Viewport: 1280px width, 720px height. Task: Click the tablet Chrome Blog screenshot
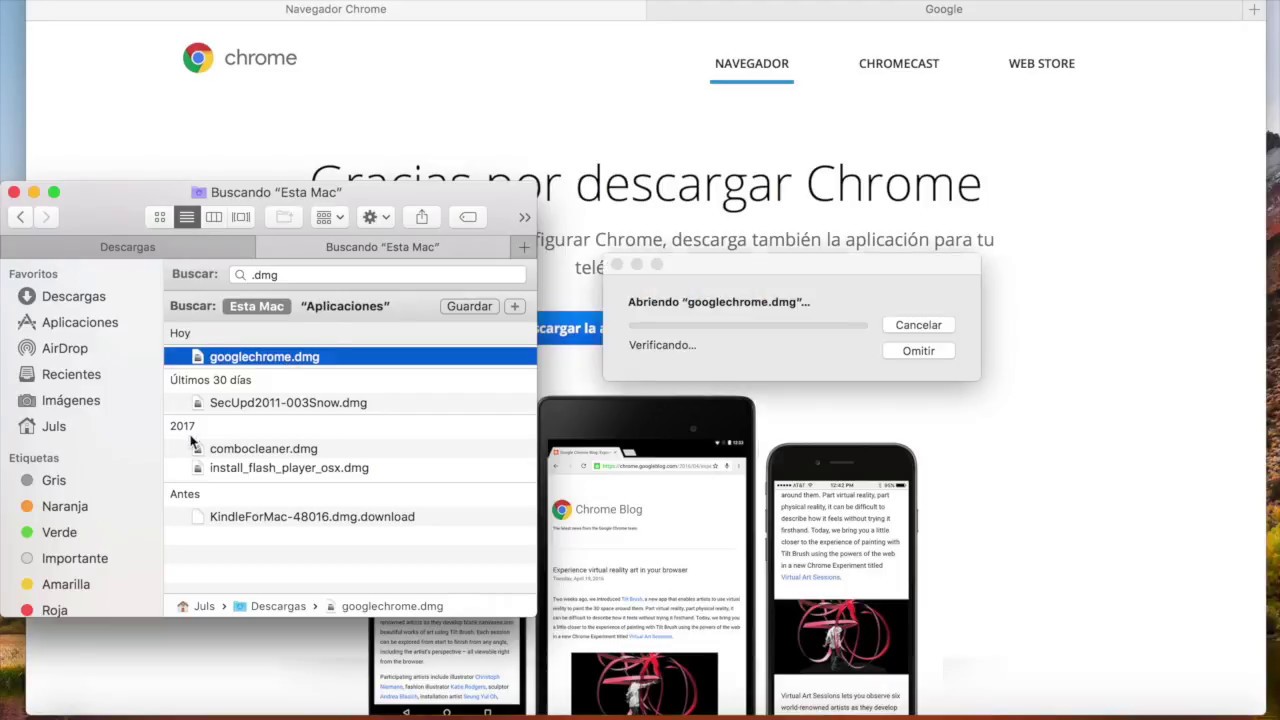(x=646, y=557)
